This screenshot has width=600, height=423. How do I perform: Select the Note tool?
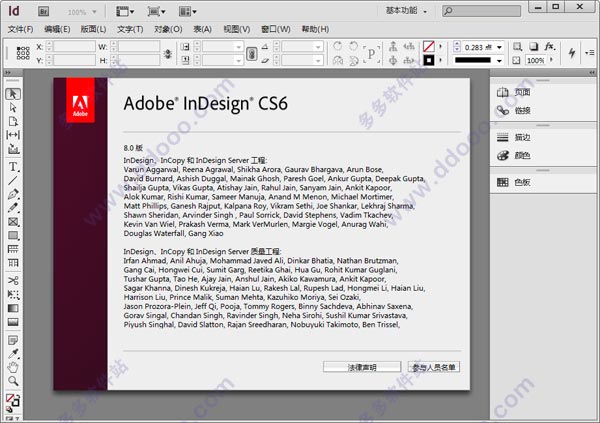(x=13, y=340)
